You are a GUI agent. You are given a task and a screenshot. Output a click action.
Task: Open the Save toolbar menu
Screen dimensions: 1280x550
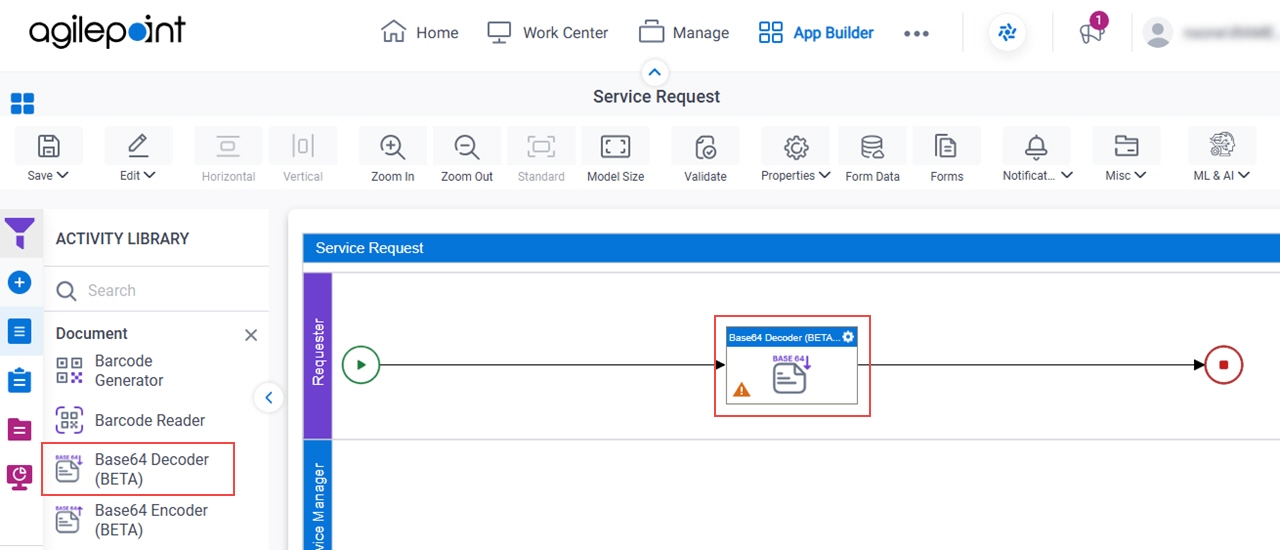(x=48, y=157)
